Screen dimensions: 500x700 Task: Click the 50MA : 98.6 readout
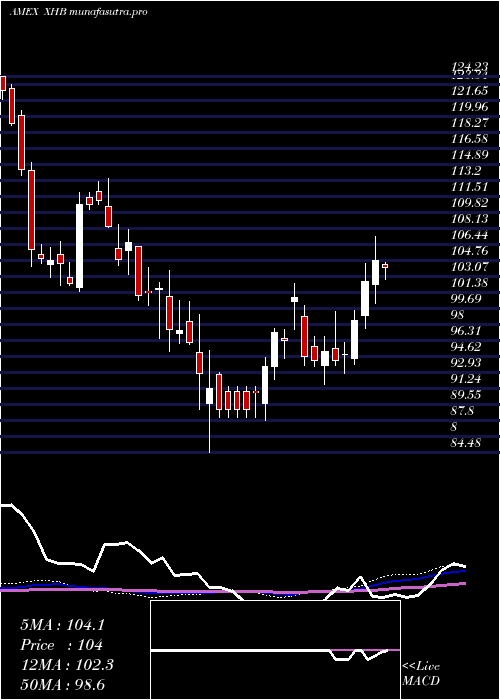(x=62, y=684)
